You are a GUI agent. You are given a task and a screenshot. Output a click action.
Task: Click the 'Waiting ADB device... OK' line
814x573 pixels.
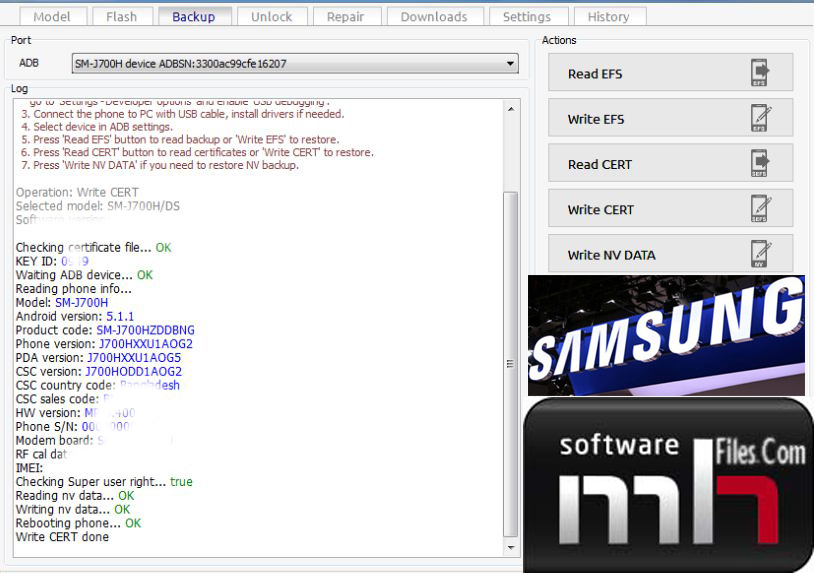click(84, 275)
